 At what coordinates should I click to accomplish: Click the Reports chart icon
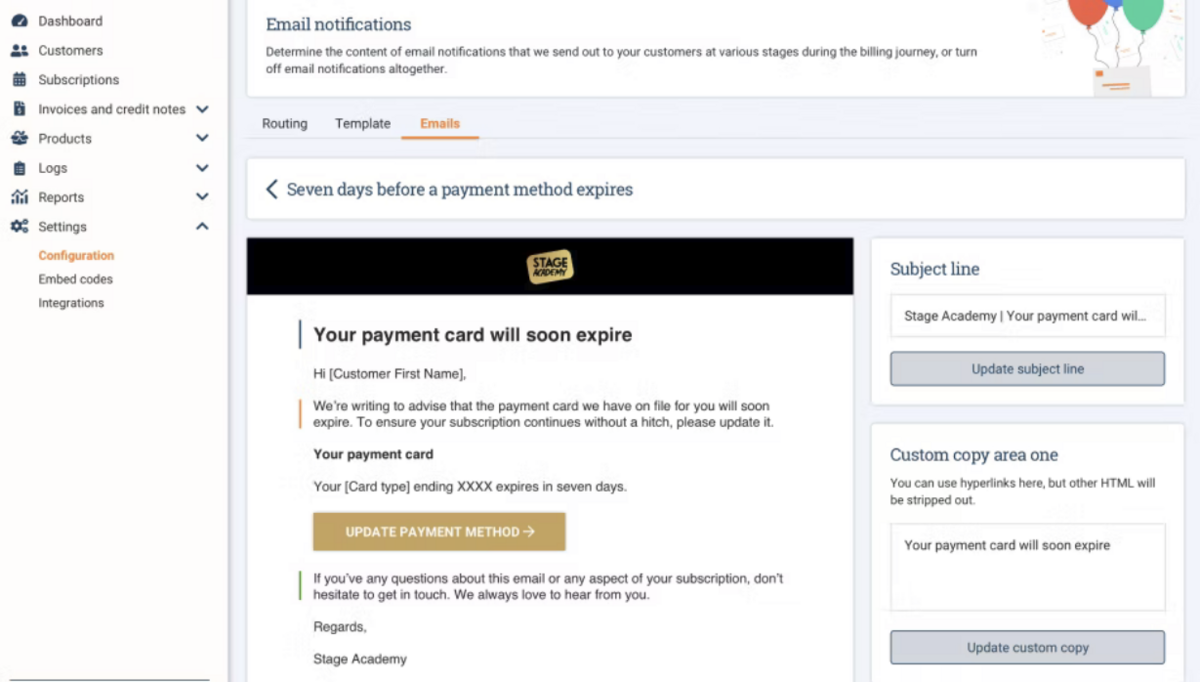pos(19,197)
